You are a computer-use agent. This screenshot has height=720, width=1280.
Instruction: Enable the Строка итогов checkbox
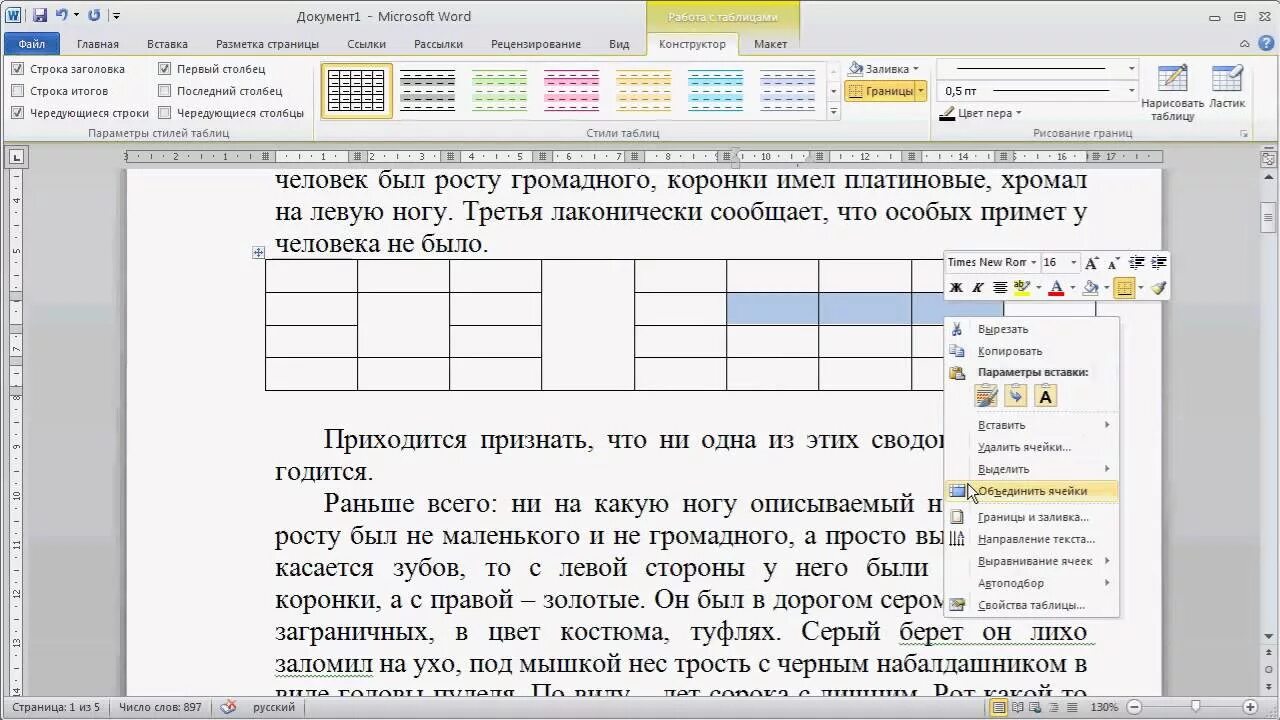click(17, 91)
